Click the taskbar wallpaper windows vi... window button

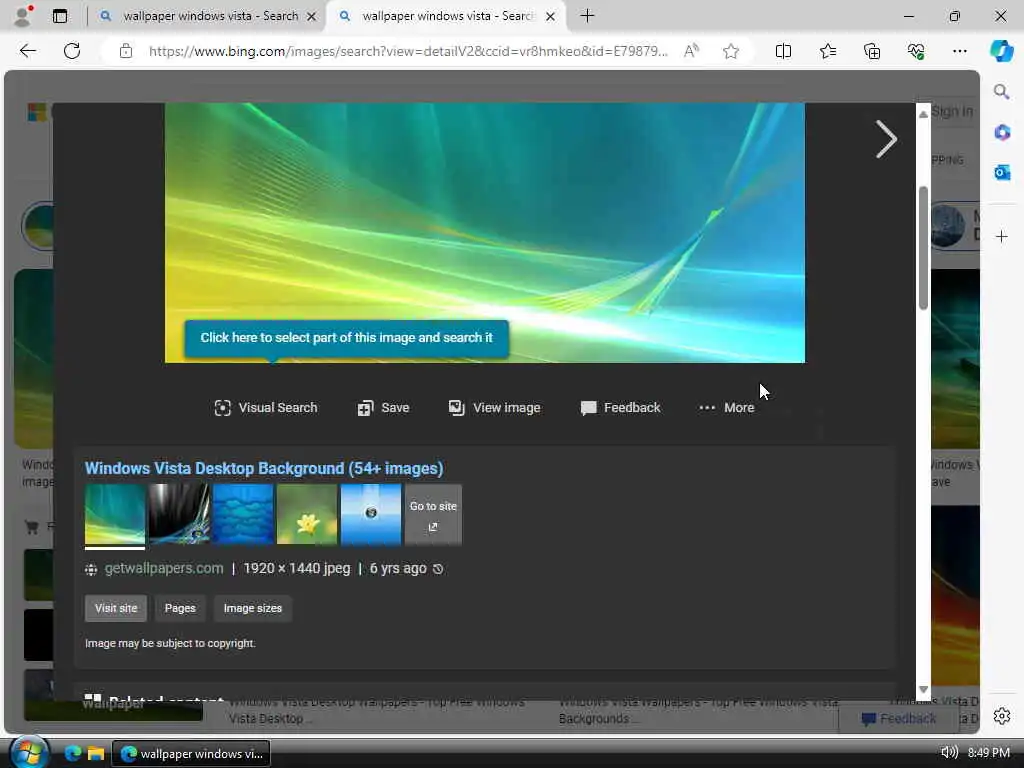191,753
